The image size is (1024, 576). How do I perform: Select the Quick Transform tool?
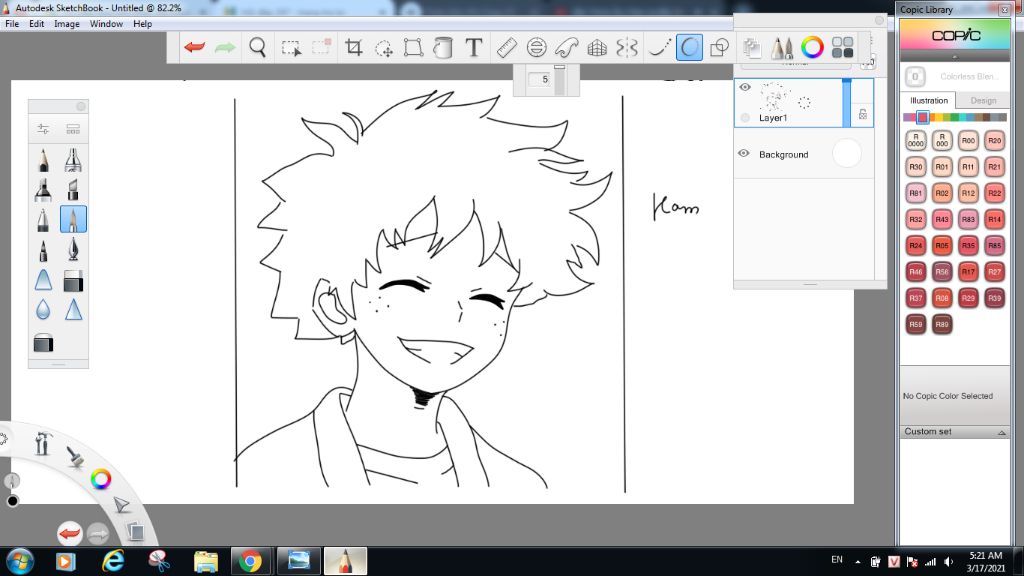click(x=383, y=48)
